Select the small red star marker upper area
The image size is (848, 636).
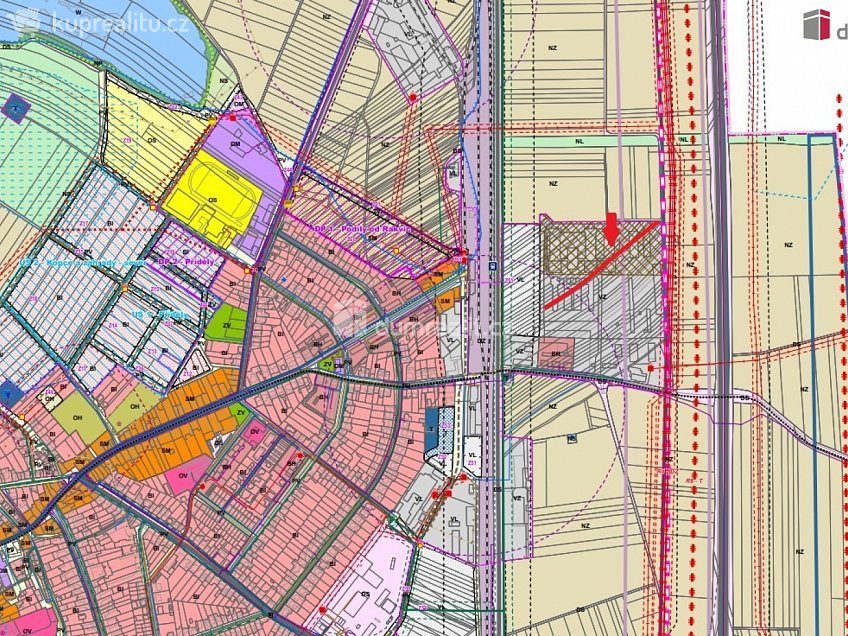point(410,98)
